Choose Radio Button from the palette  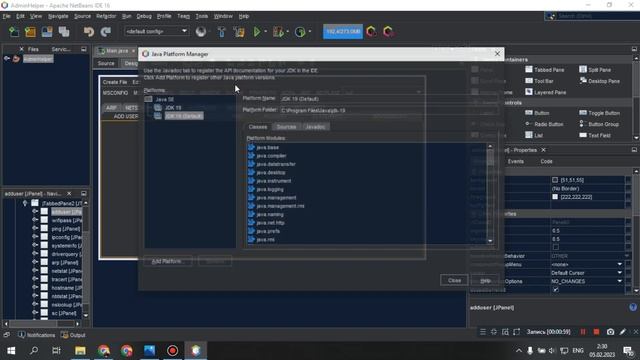tap(544, 124)
